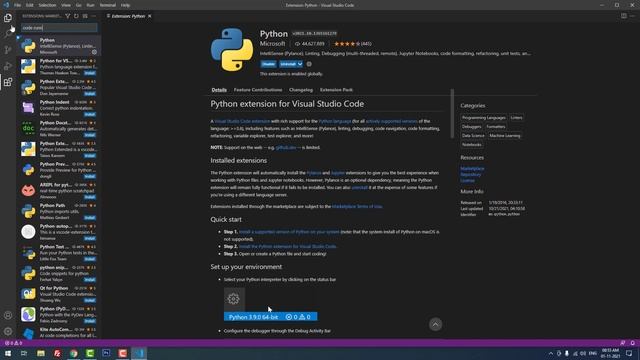
Task: Click the errors and warnings status bar indicator
Action: tap(13, 343)
